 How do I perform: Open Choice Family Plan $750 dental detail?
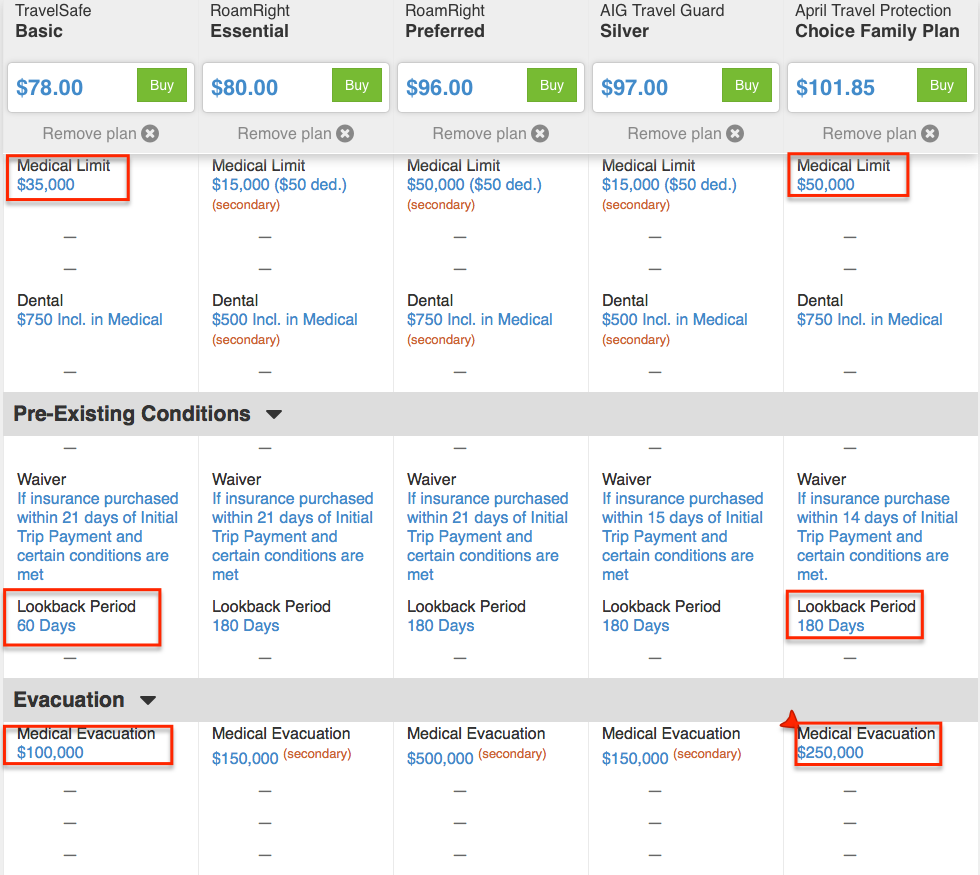(869, 319)
